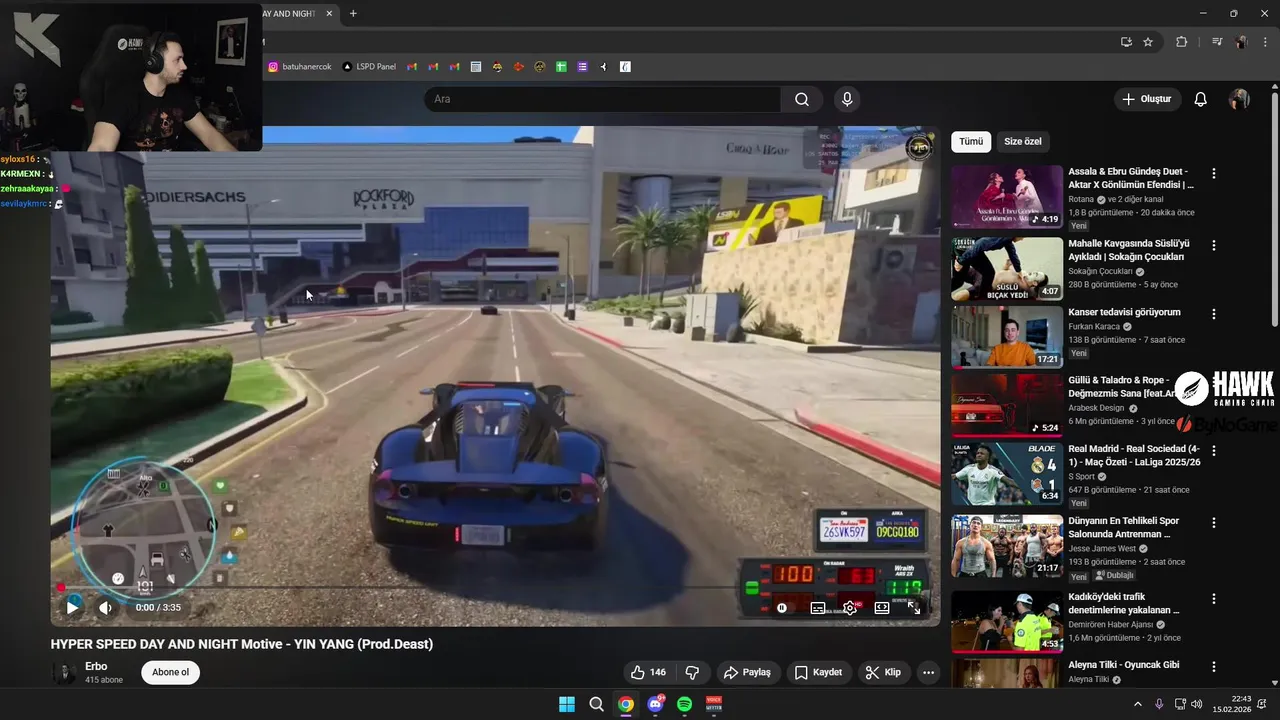Click the video progress bar

click(495, 588)
